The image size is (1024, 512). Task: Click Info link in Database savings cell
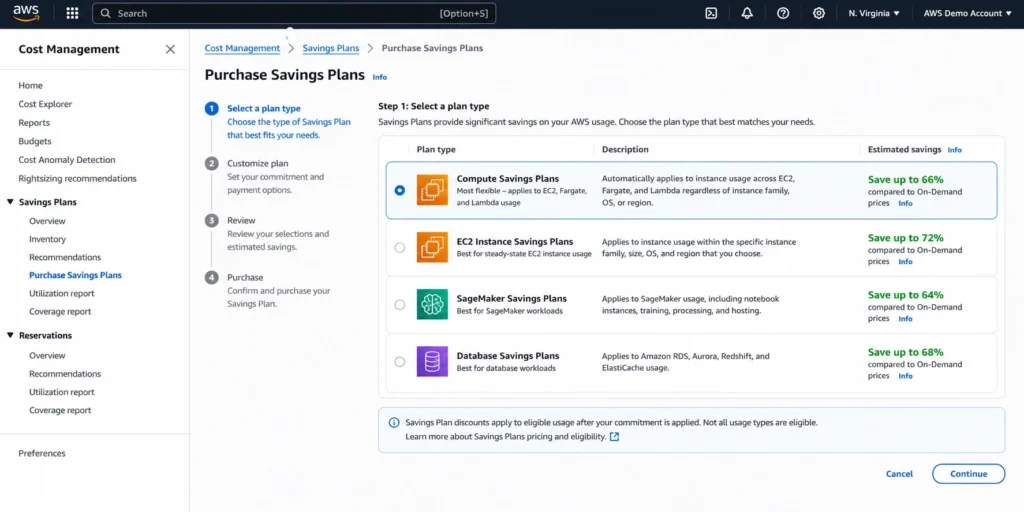[905, 376]
